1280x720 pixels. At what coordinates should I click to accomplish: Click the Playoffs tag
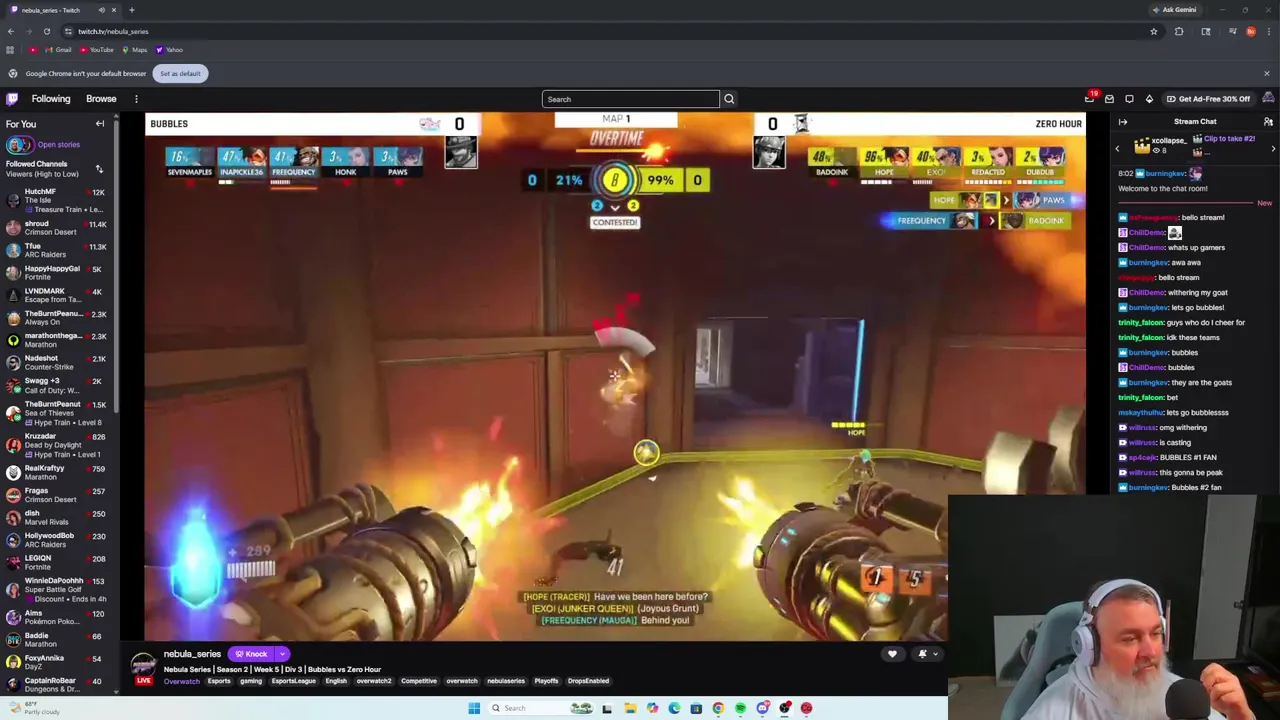click(546, 681)
